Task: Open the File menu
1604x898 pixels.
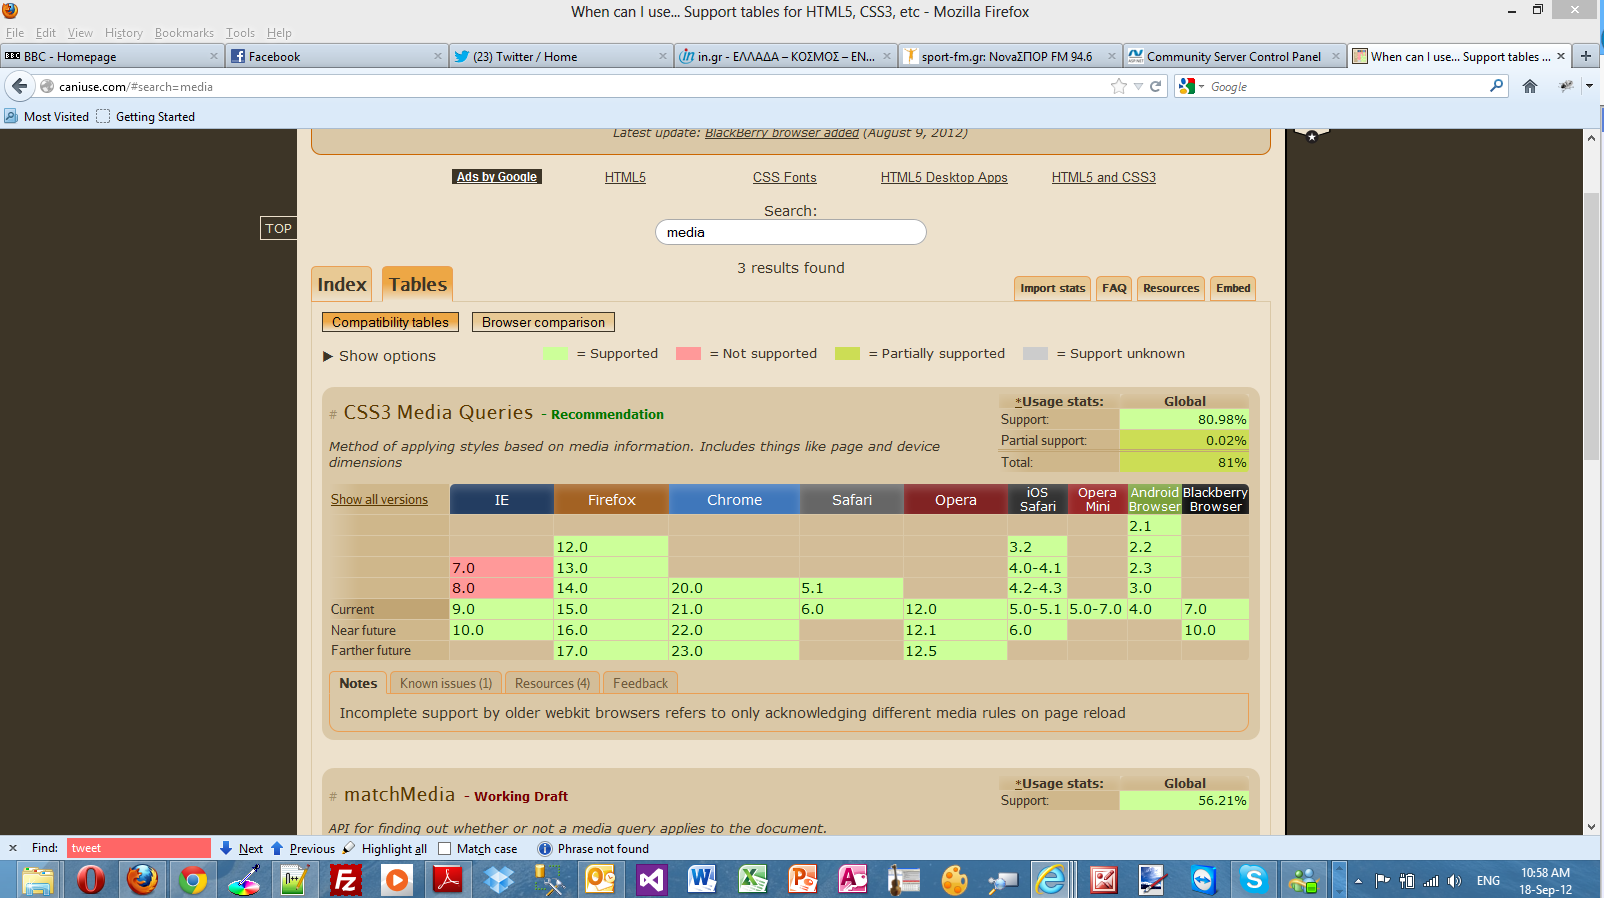Action: click(15, 32)
